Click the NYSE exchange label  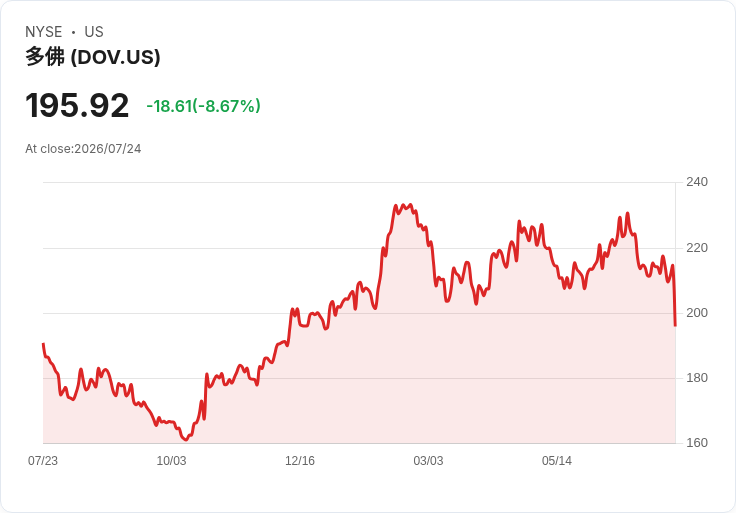coord(44,32)
